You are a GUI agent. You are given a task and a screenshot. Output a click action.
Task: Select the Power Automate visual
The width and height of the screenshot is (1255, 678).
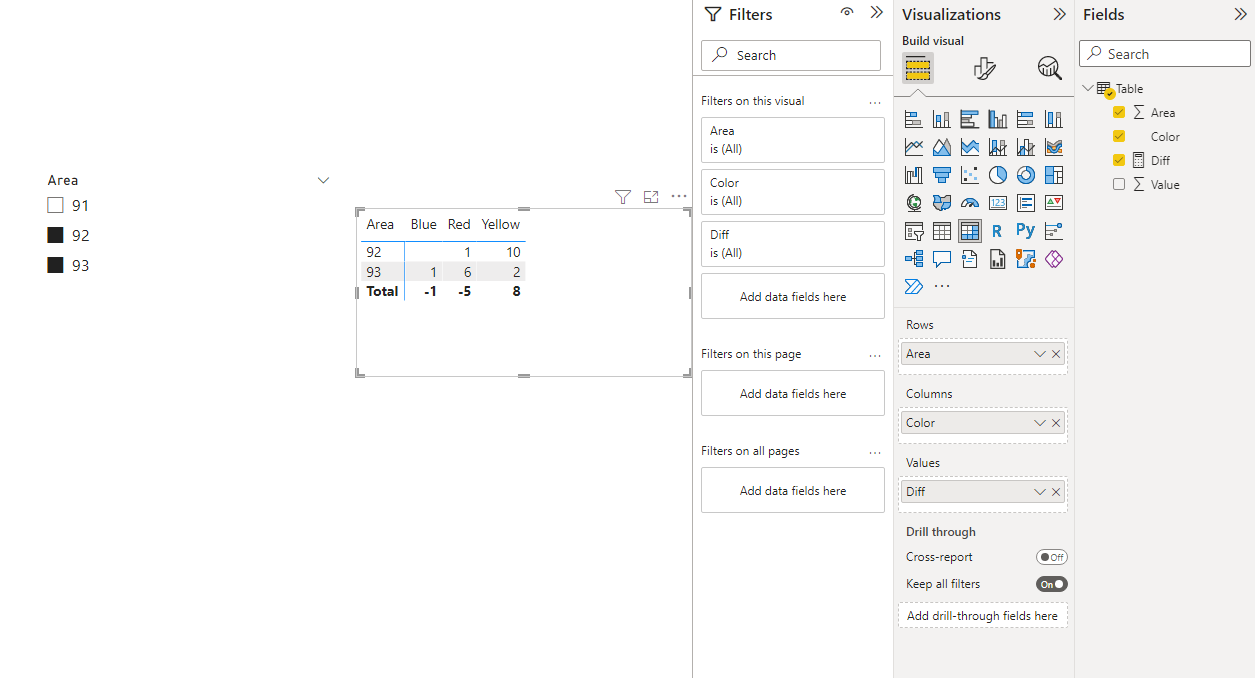pyautogui.click(x=913, y=287)
